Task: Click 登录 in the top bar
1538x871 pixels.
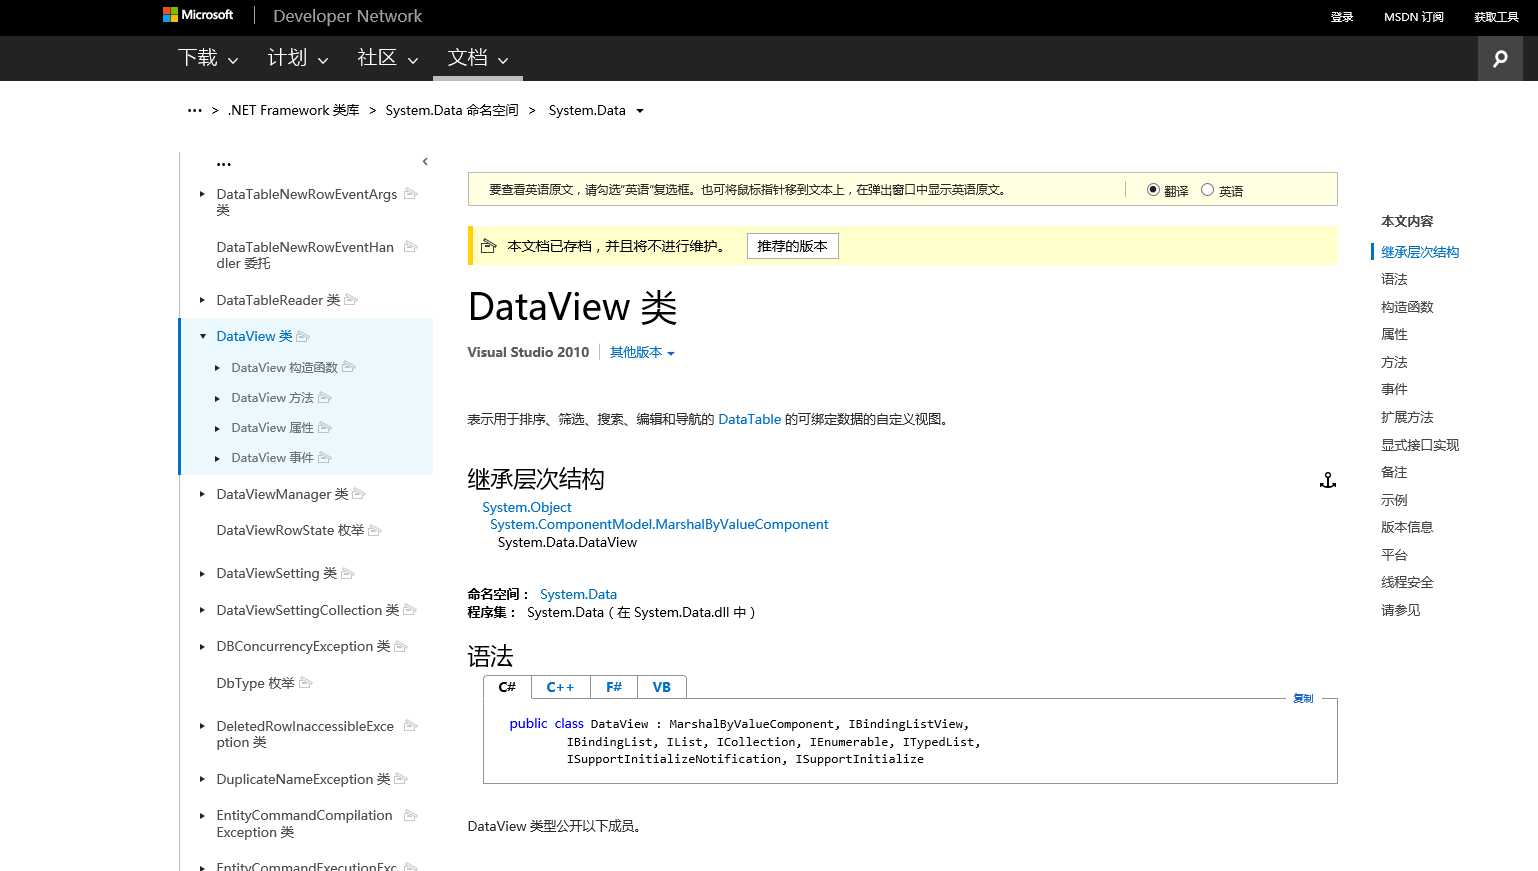Action: [x=1342, y=17]
